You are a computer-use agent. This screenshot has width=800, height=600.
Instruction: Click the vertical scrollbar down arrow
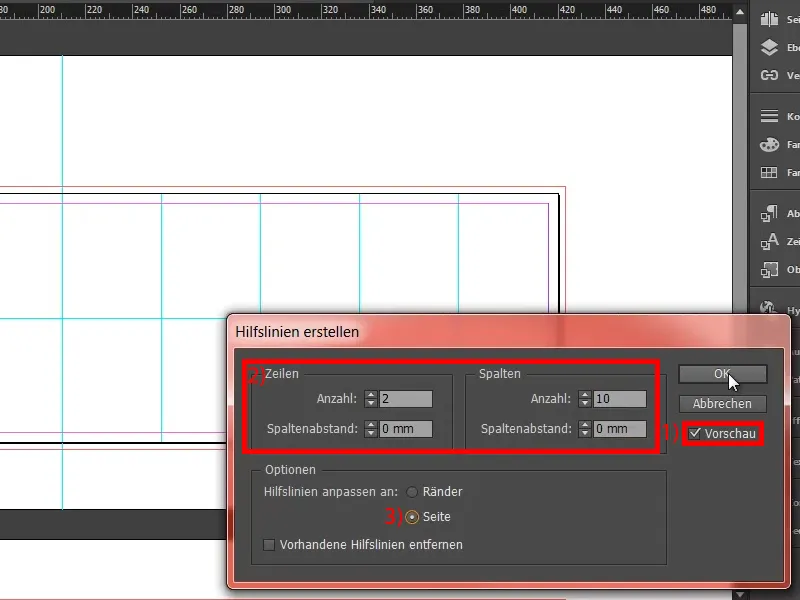tap(740, 594)
